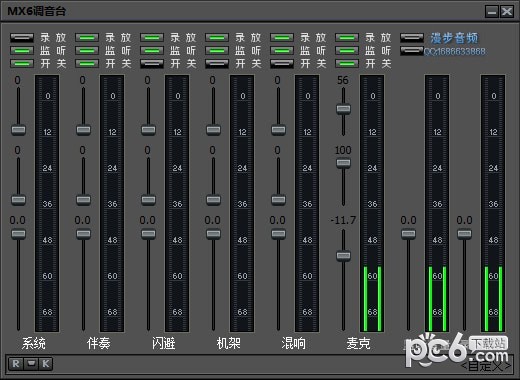Toggle 录放 for the 机架 channel
Image resolution: width=520 pixels, height=380 pixels.
pos(217,38)
